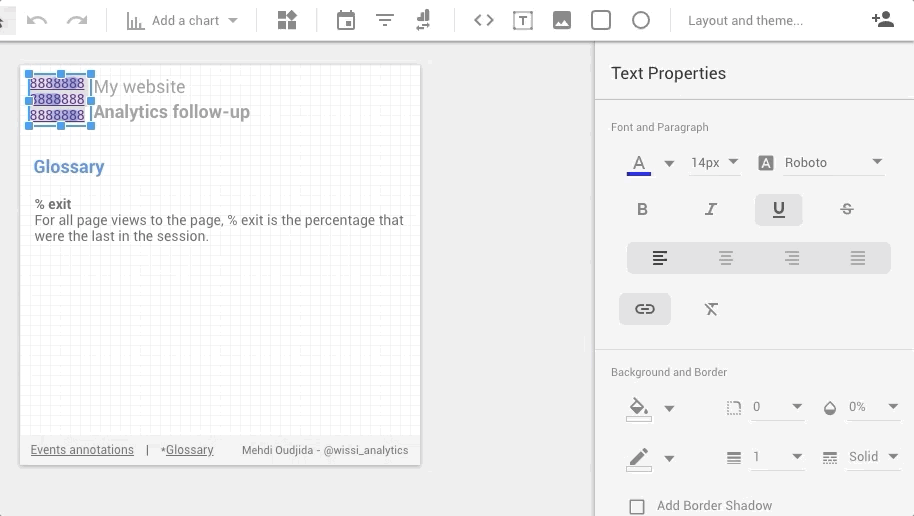Select the 8888888 text box element

tap(59, 99)
